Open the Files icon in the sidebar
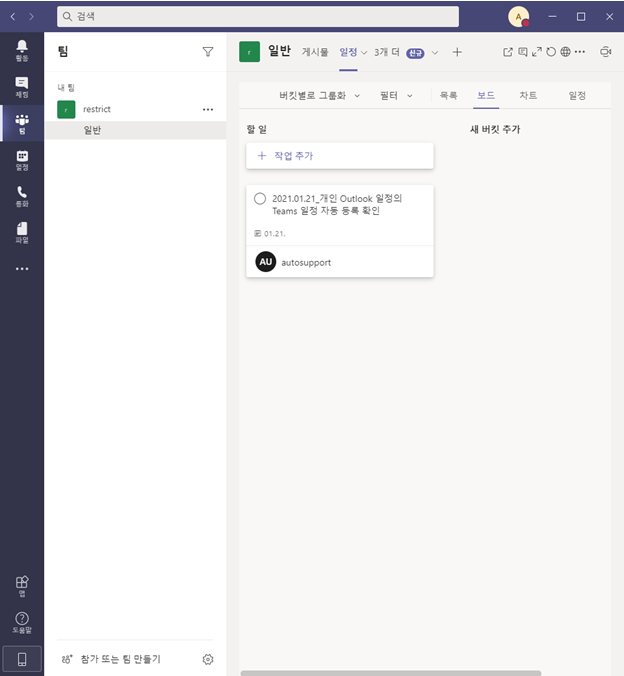The width and height of the screenshot is (624, 676). point(22,233)
